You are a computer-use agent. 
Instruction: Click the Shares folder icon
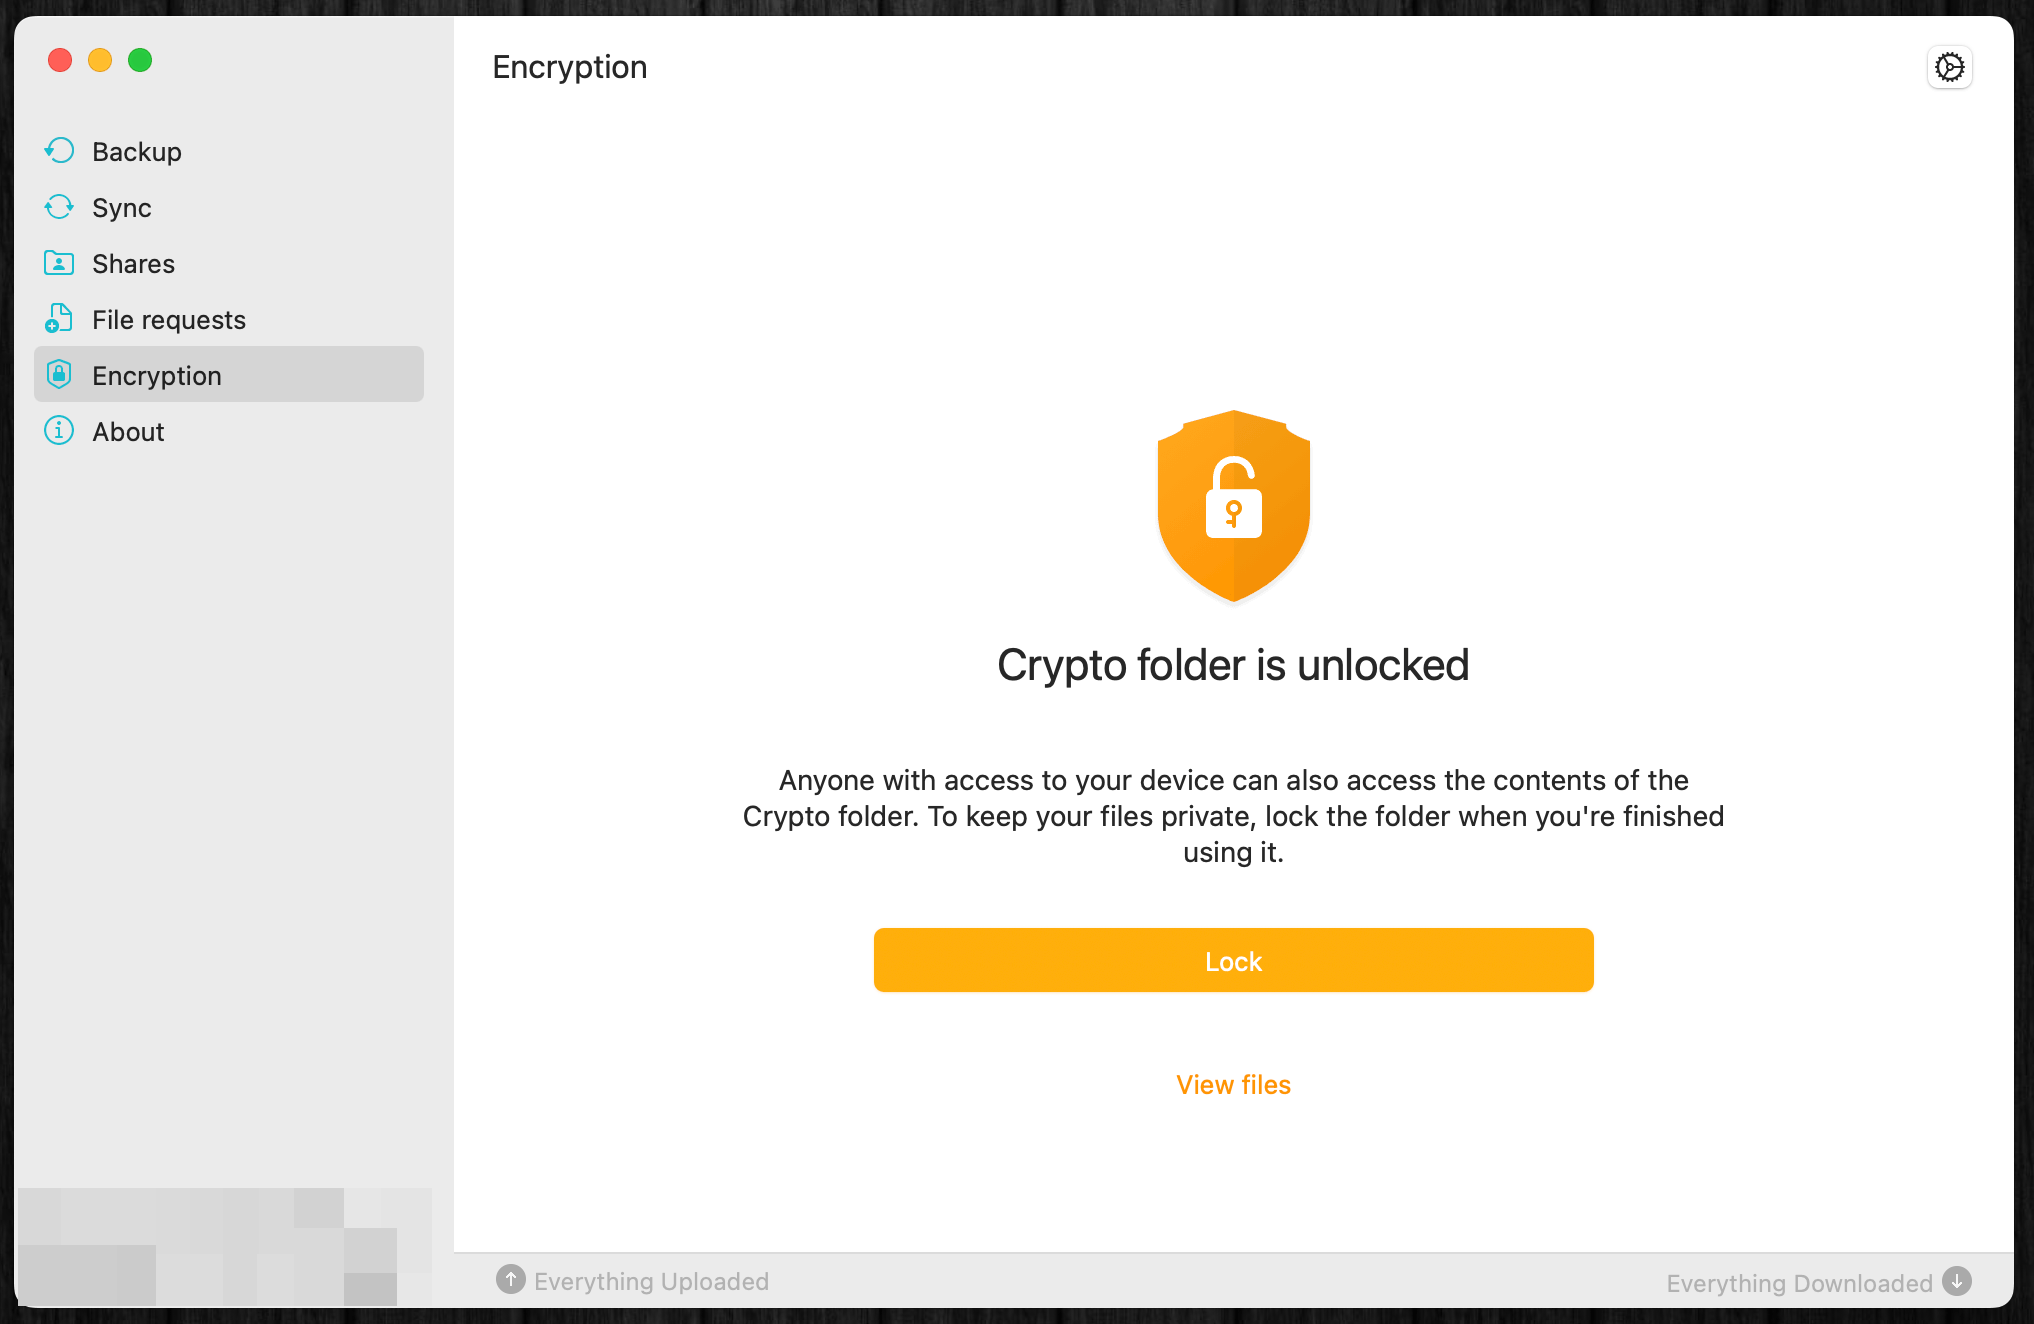(x=59, y=263)
